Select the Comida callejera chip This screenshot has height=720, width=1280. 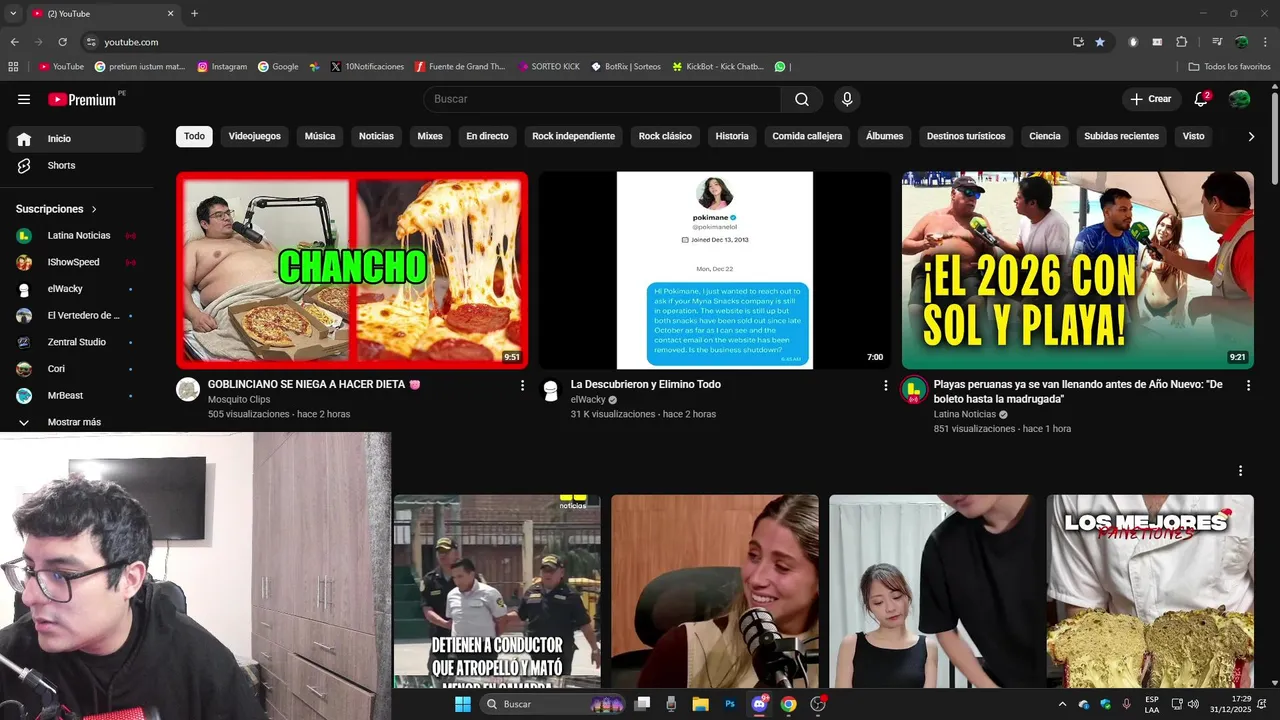(807, 136)
